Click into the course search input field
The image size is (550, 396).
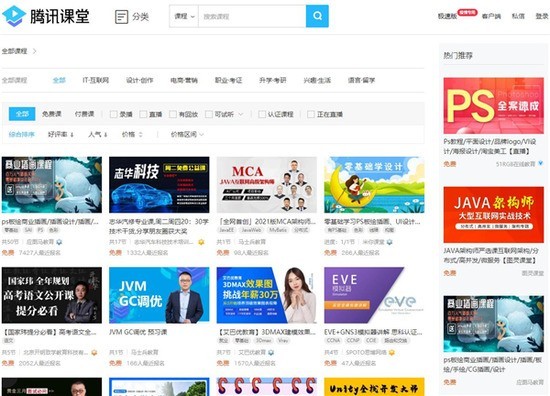[x=252, y=16]
